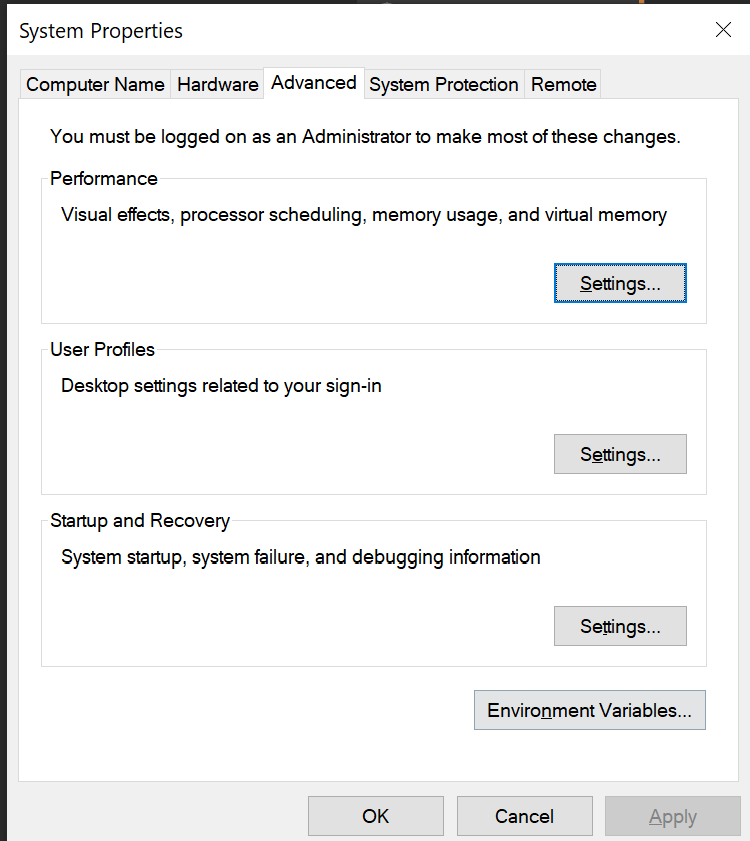Go to the System Protection tab
Screen dimensions: 750x841
[x=444, y=85]
